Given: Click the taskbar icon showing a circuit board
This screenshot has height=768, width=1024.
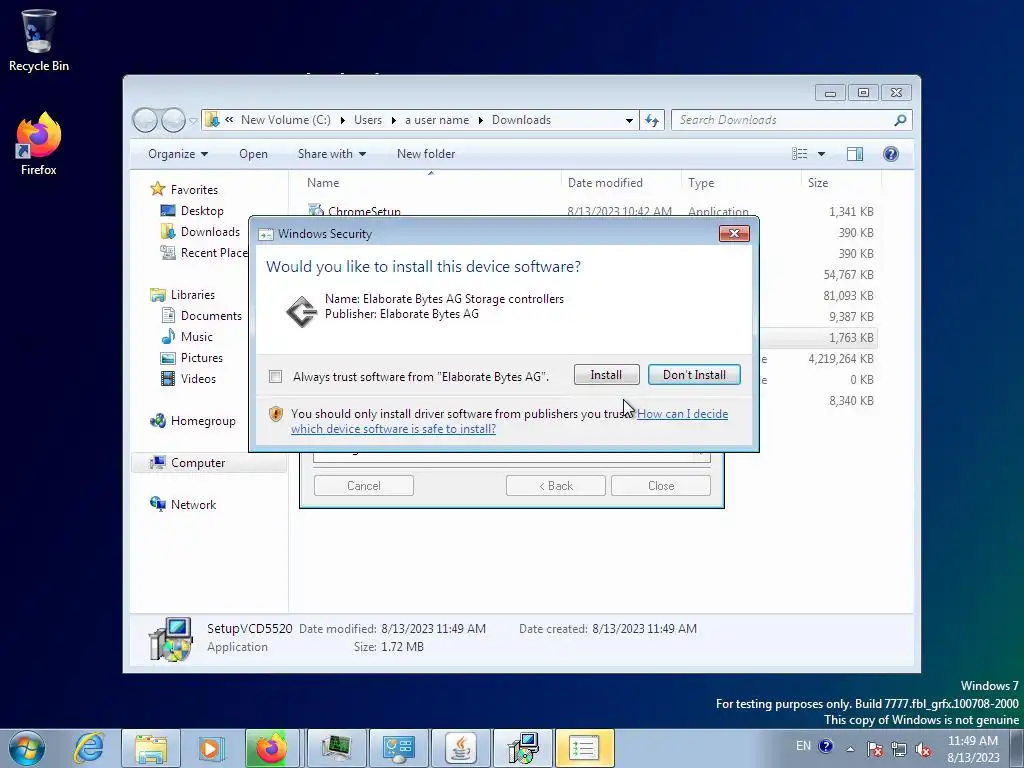Looking at the screenshot, I should click(336, 748).
